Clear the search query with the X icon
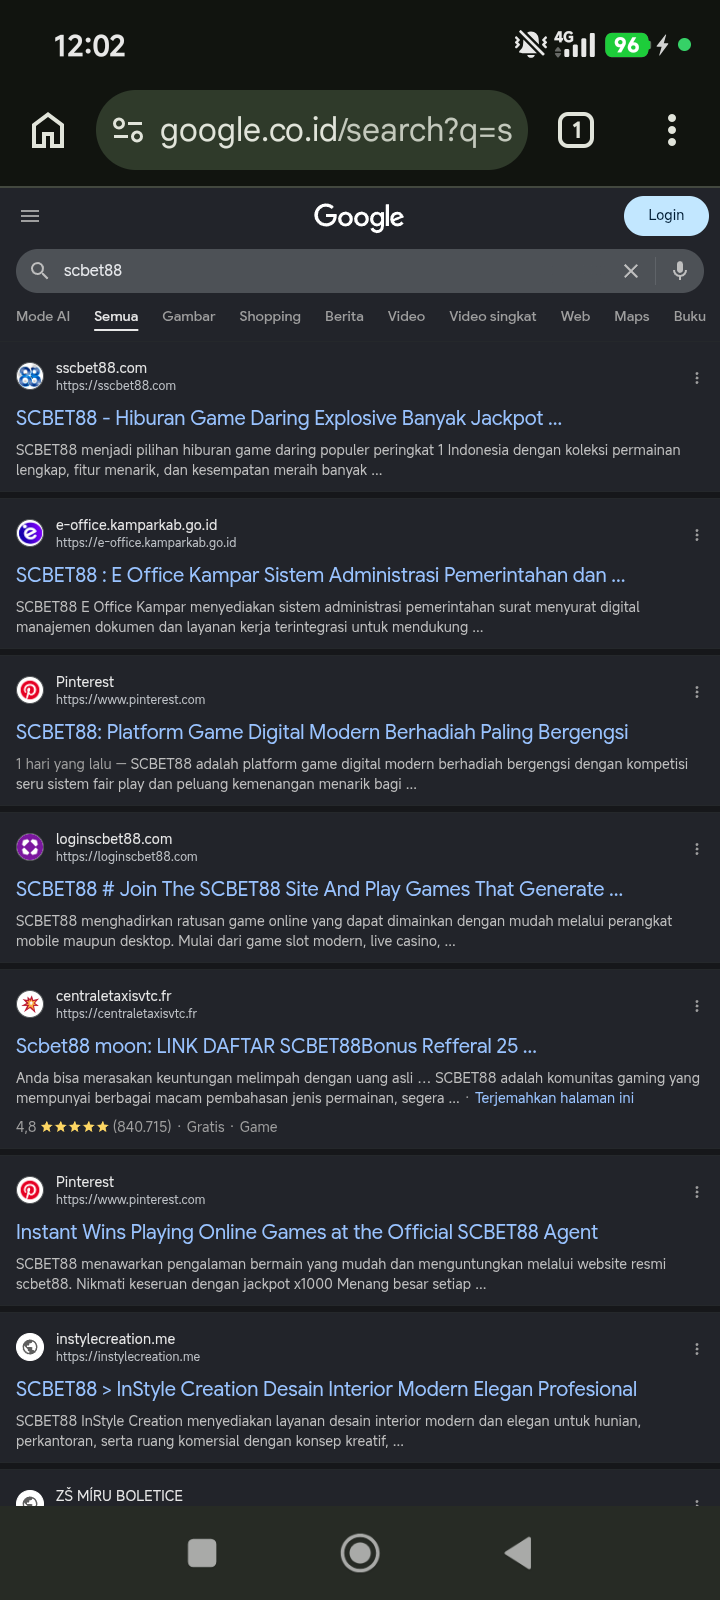The height and width of the screenshot is (1600, 720). coord(631,271)
